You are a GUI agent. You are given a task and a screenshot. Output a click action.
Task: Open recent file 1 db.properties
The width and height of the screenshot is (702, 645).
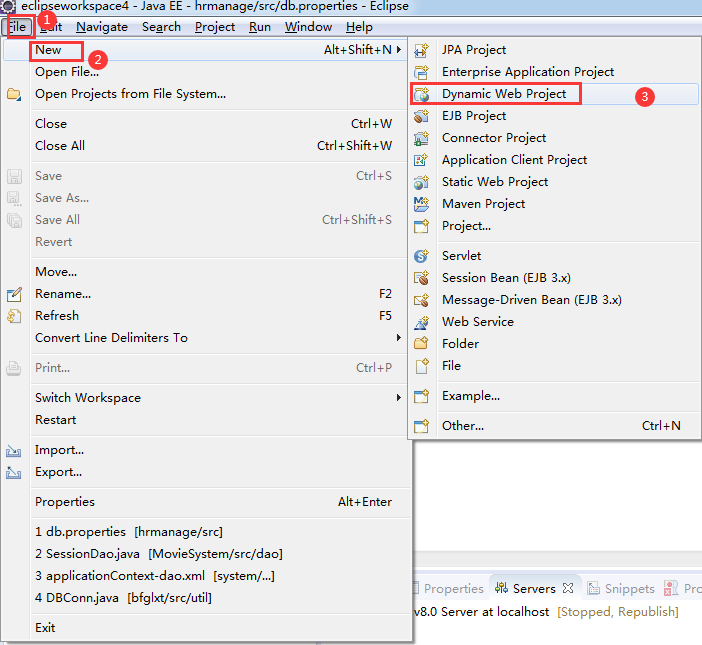coord(205,532)
